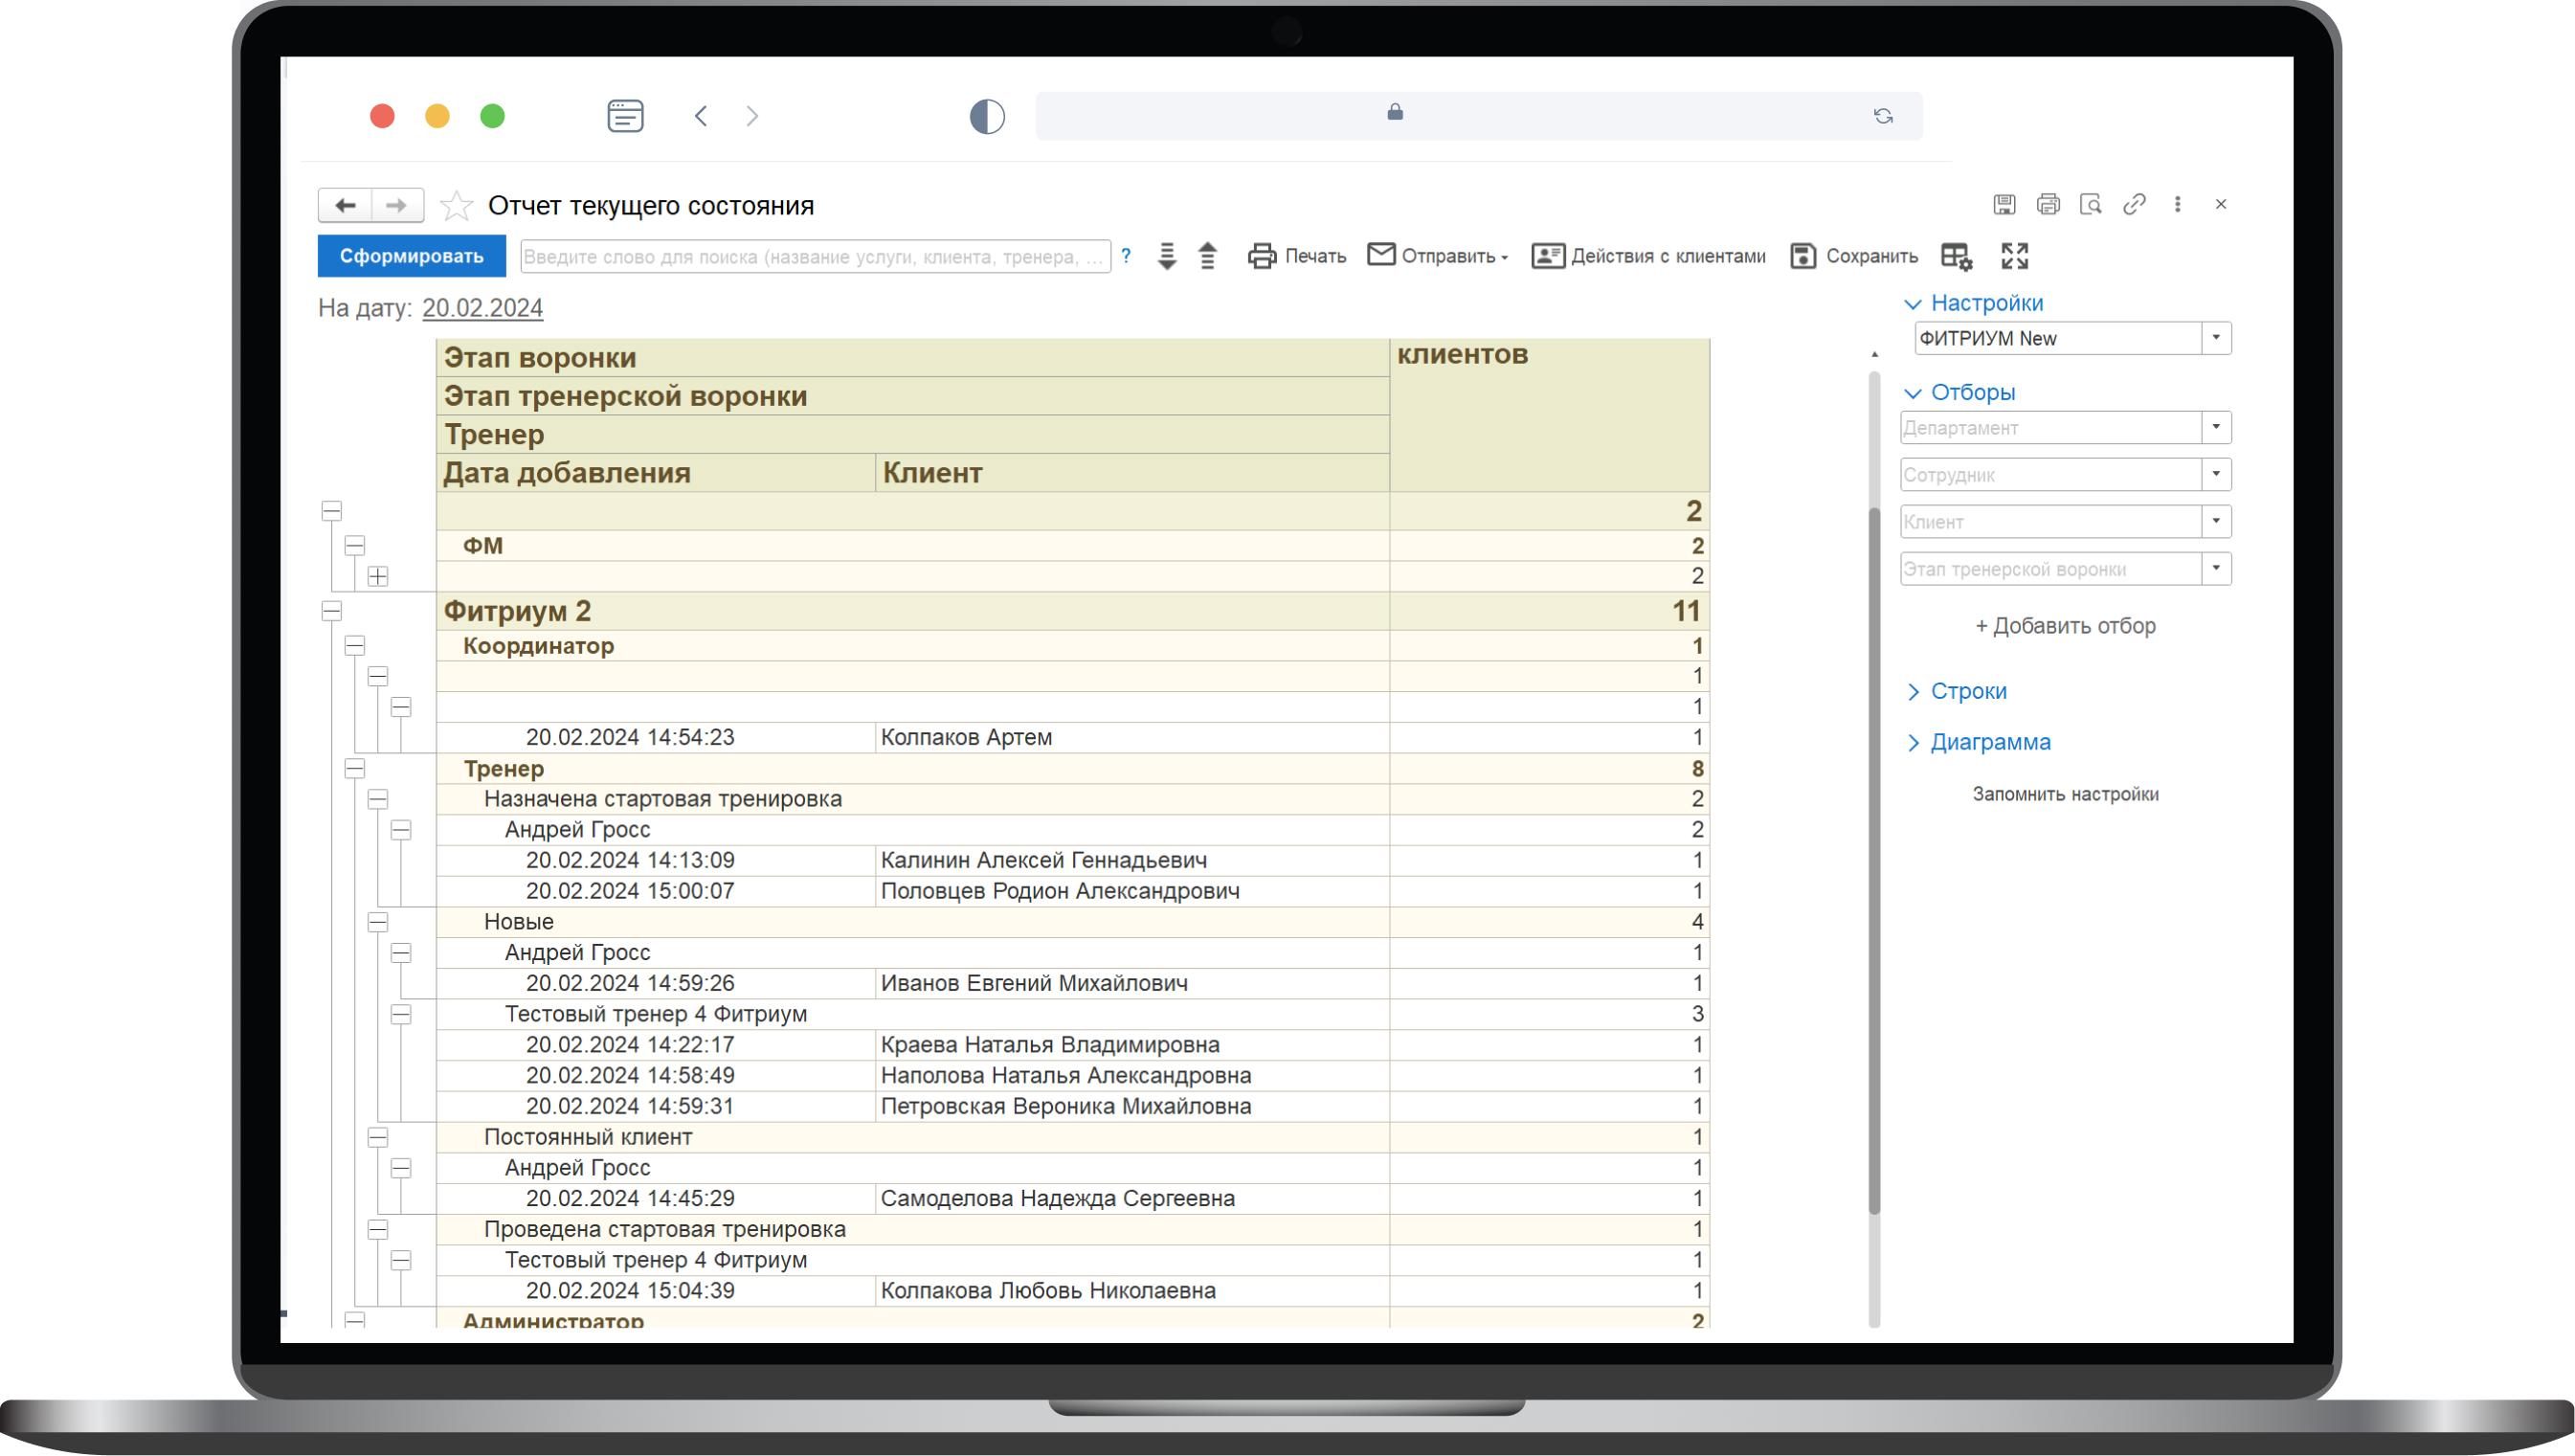The width and height of the screenshot is (2575, 1456).
Task: Click the lock icon in the address bar
Action: [1395, 112]
